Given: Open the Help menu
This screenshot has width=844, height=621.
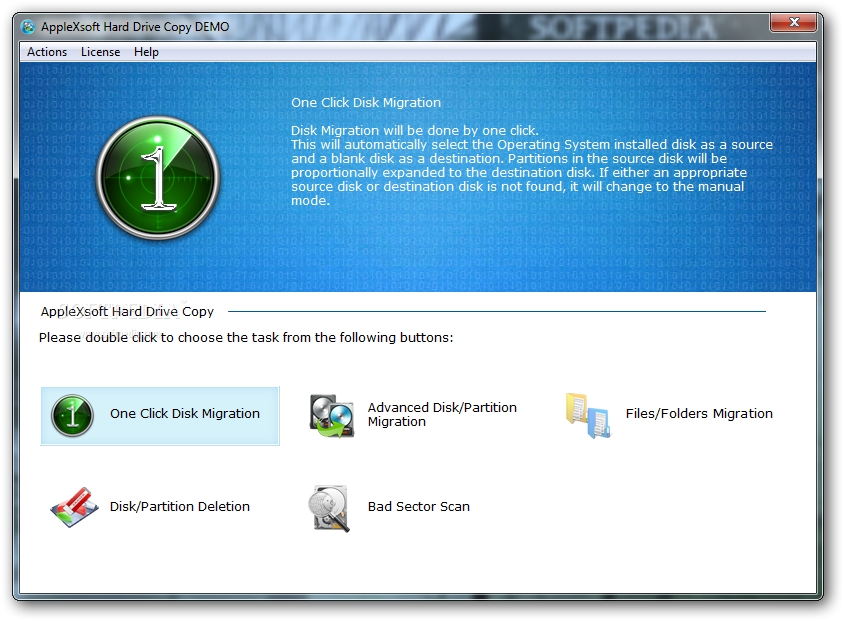Looking at the screenshot, I should [146, 52].
